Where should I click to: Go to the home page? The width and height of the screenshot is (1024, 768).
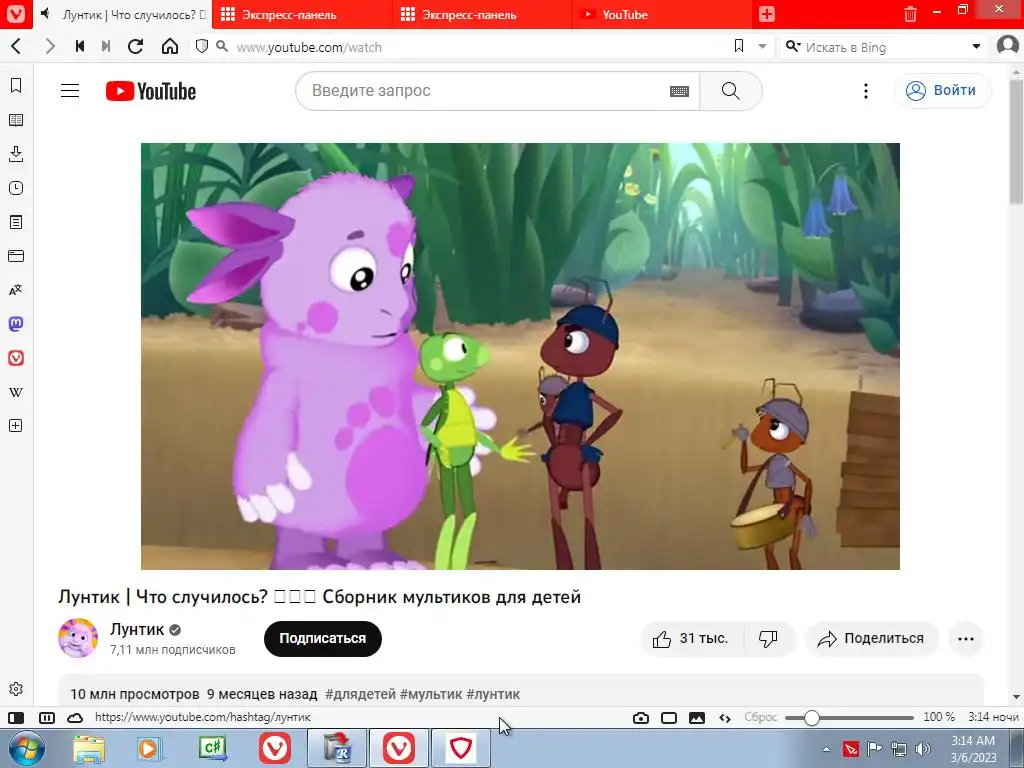(x=170, y=46)
